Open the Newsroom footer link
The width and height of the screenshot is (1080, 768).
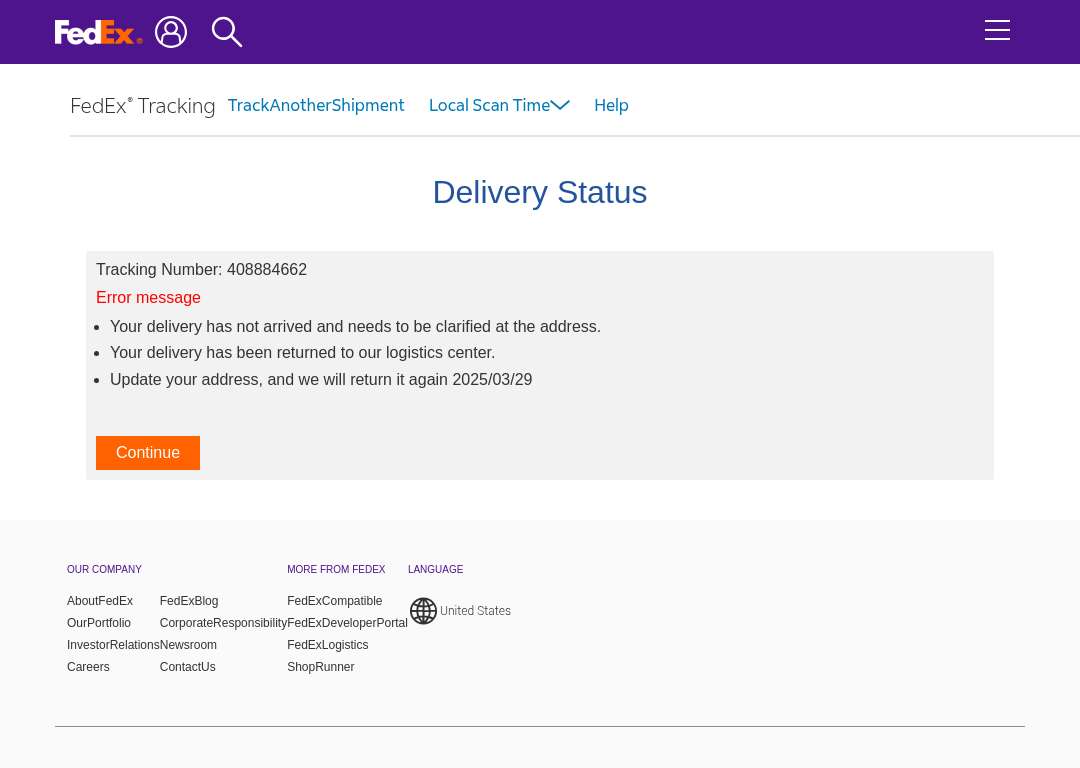tap(188, 645)
